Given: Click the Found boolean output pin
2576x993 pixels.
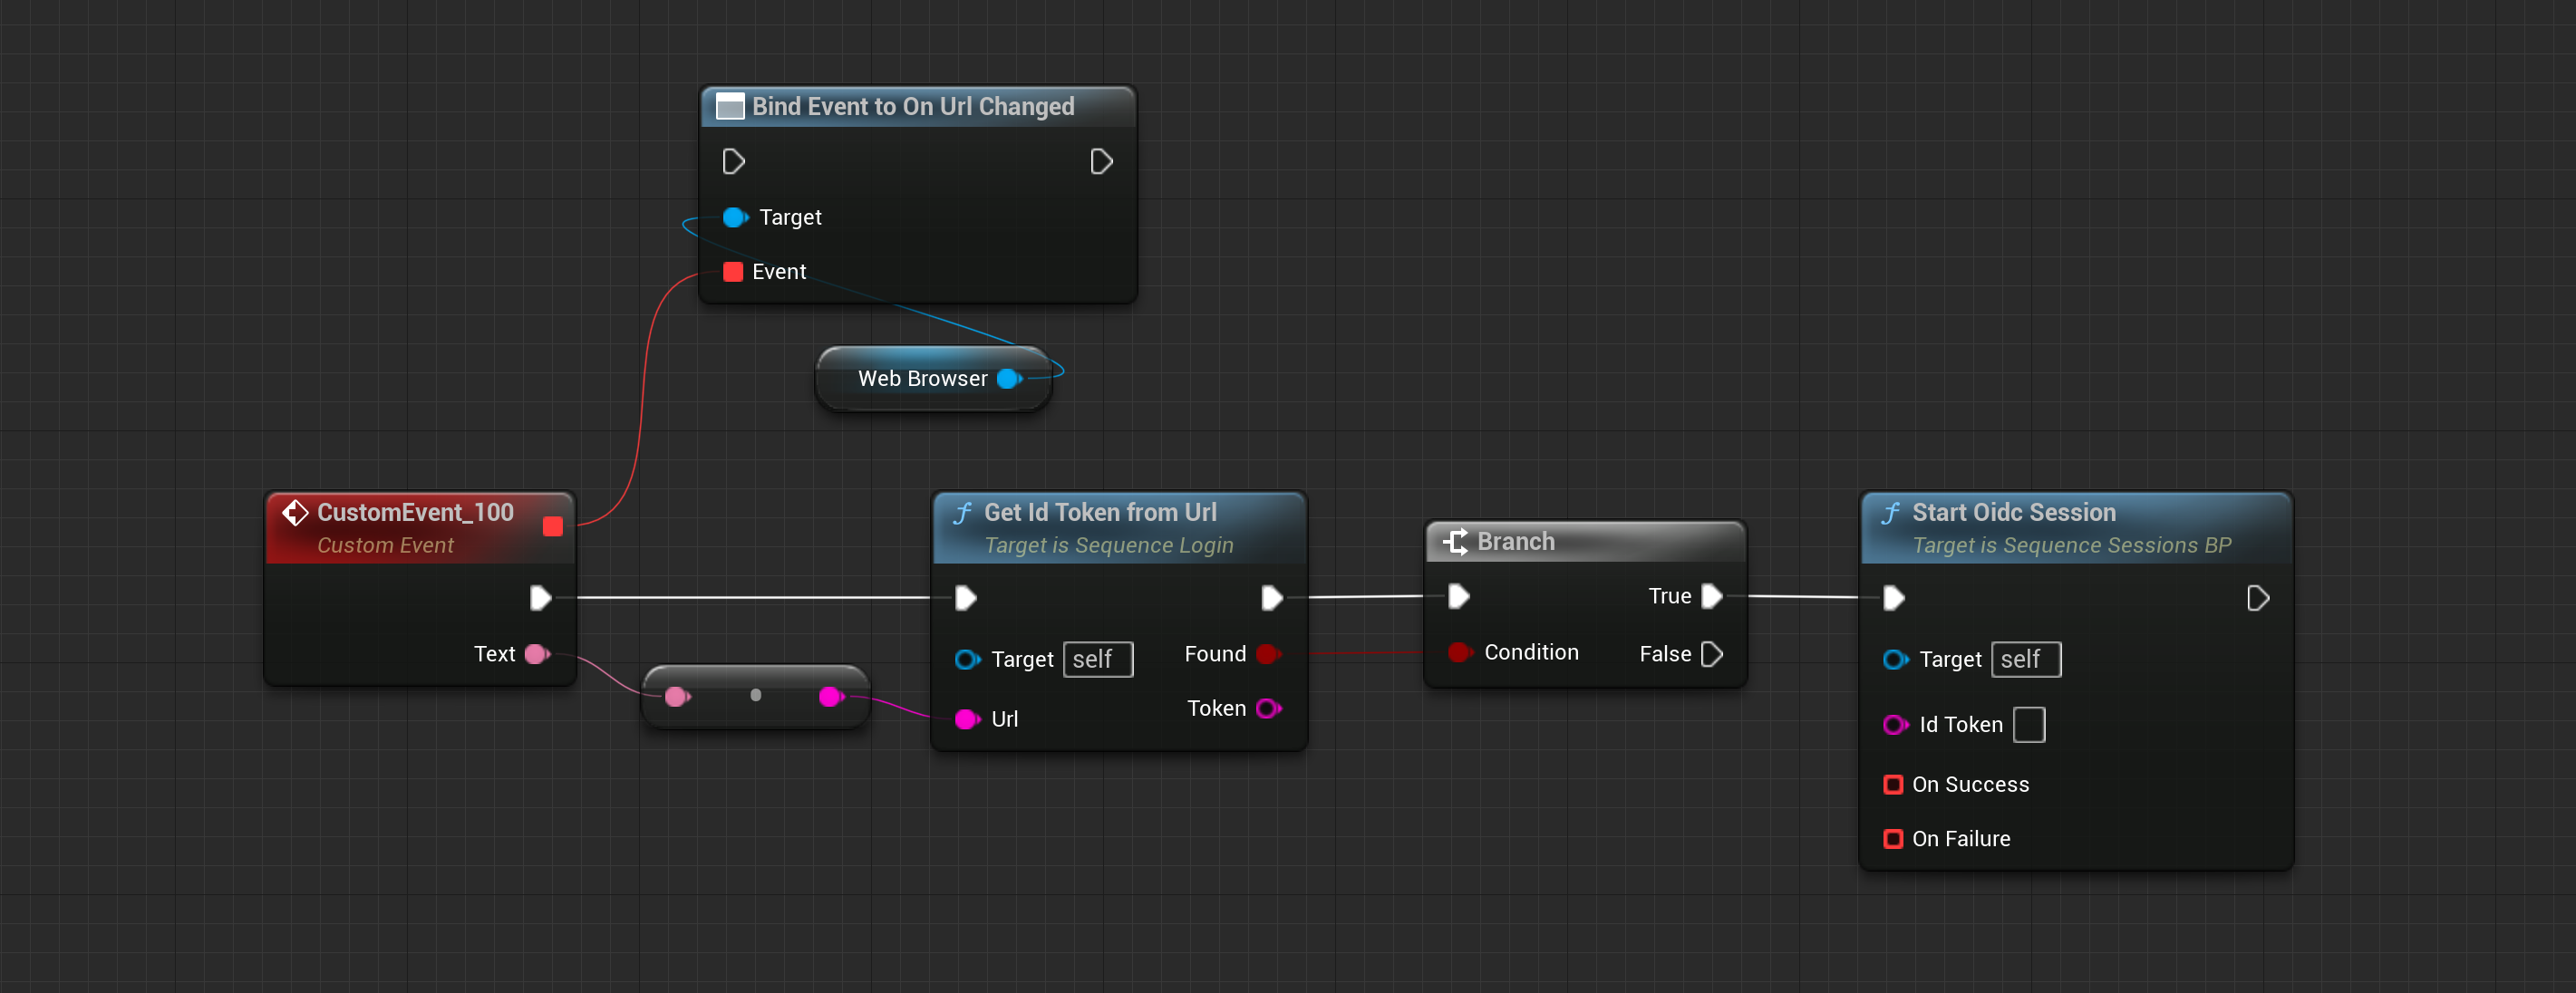Looking at the screenshot, I should [x=1268, y=654].
